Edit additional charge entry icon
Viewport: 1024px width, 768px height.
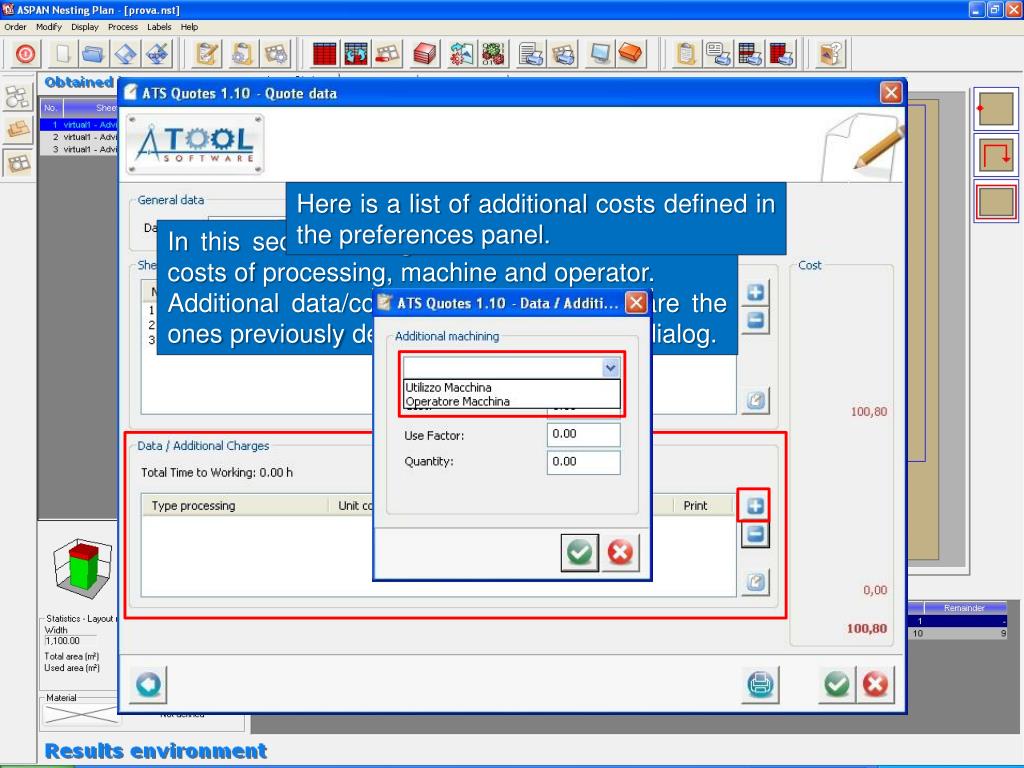tap(756, 581)
